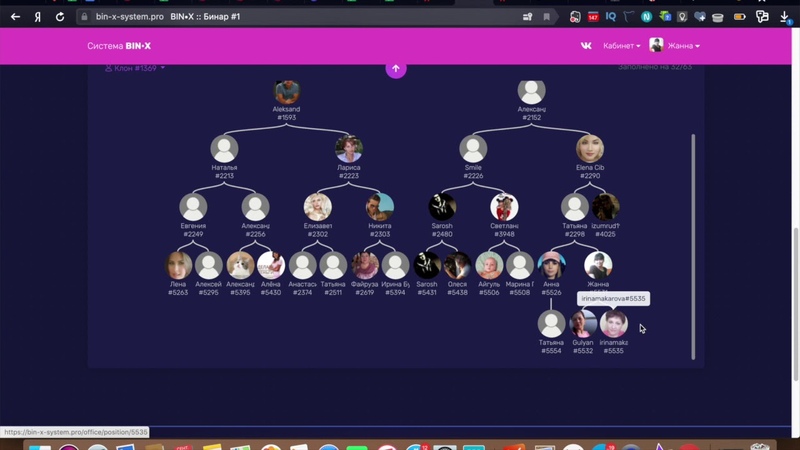Viewport: 800px width, 450px height.
Task: Open Марина #5508 position
Action: click(520, 265)
